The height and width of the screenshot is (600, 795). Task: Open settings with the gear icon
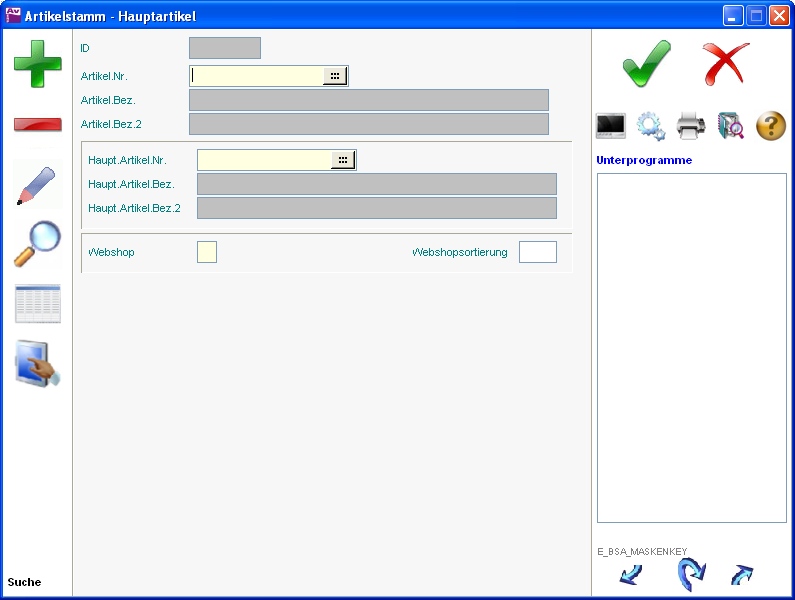coord(651,126)
